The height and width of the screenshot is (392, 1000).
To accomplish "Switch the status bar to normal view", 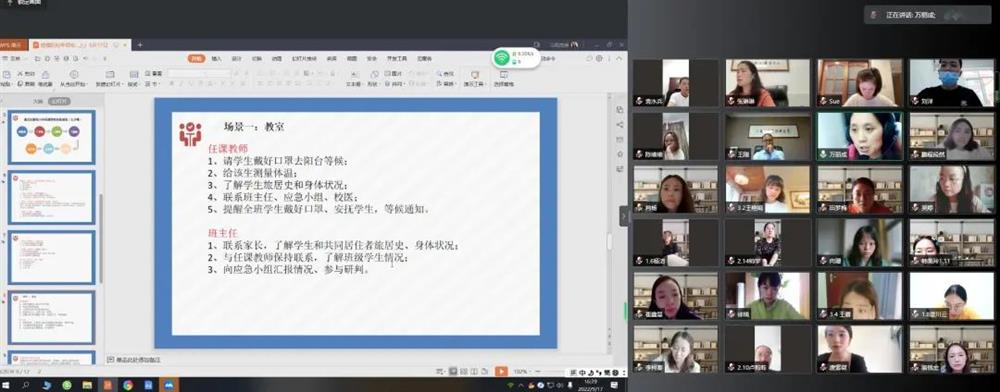I will coord(453,371).
